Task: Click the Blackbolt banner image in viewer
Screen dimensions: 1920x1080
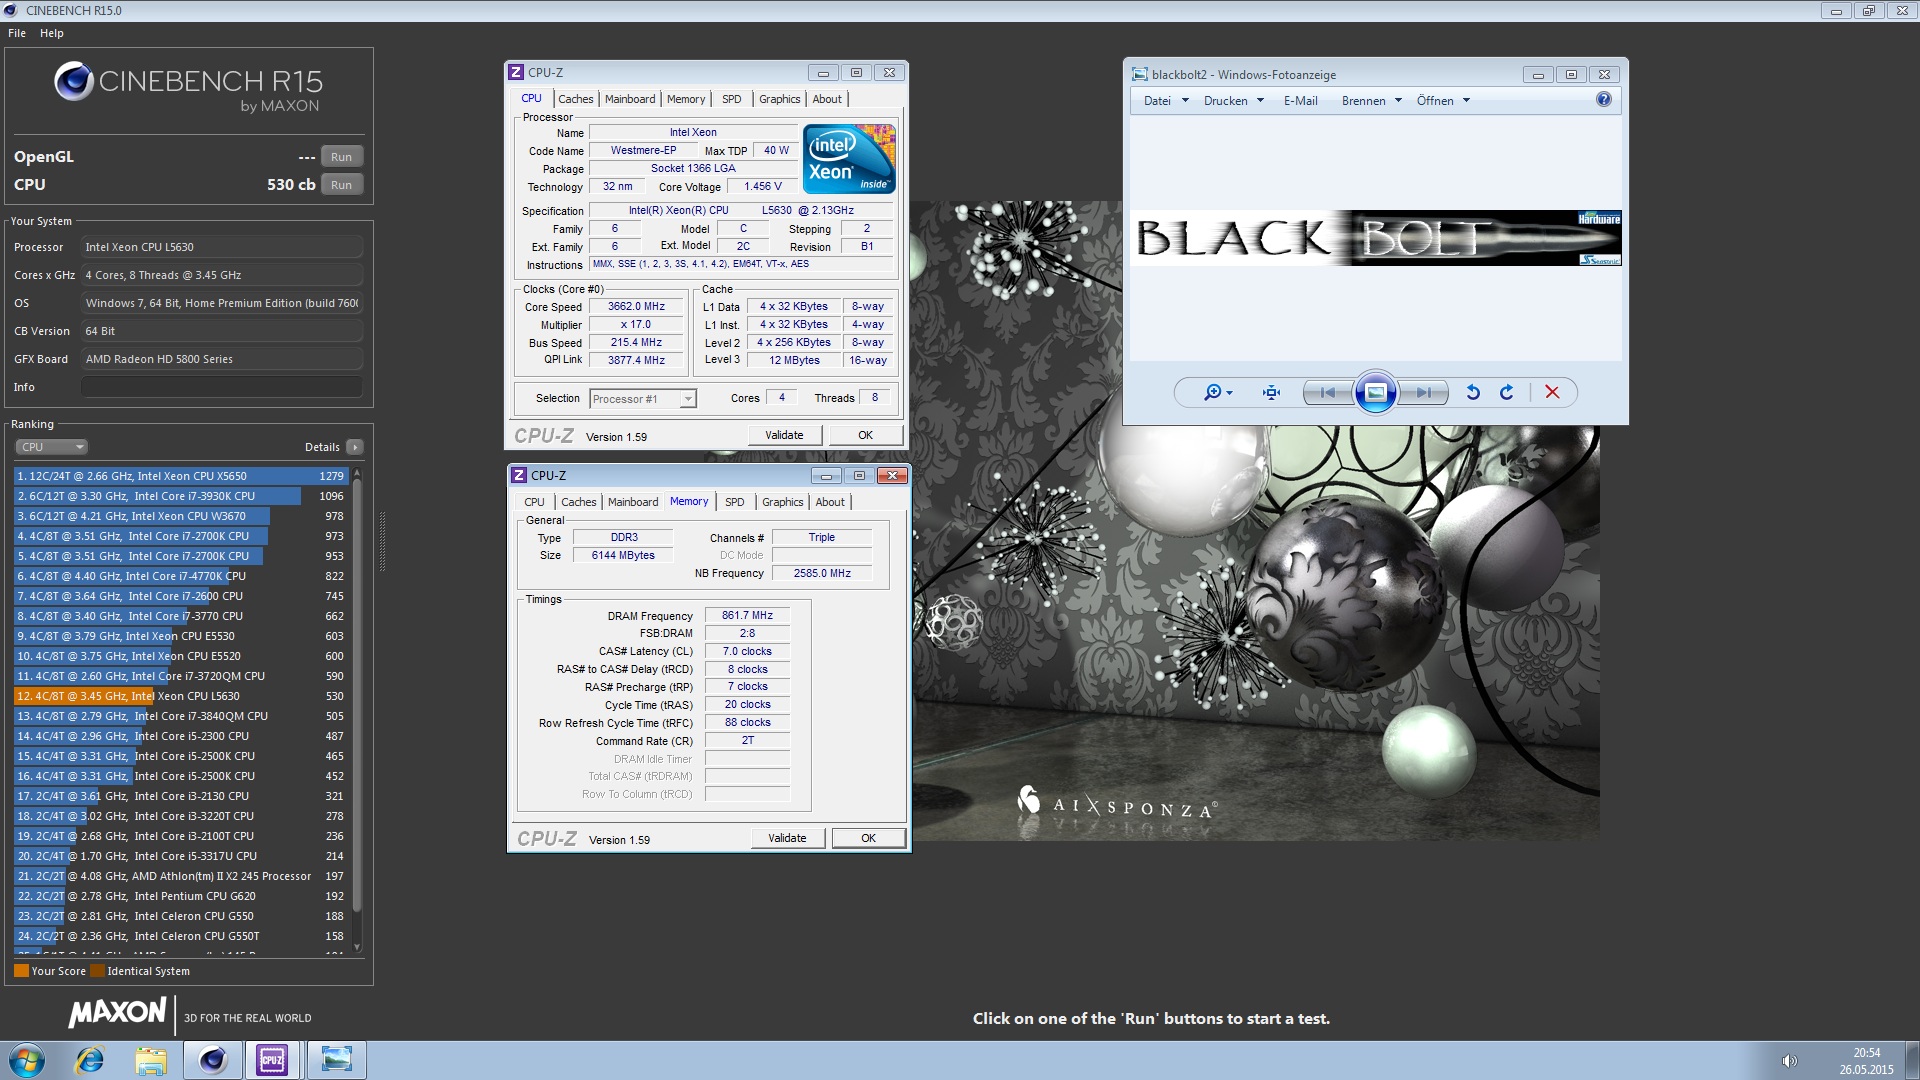Action: (1376, 238)
